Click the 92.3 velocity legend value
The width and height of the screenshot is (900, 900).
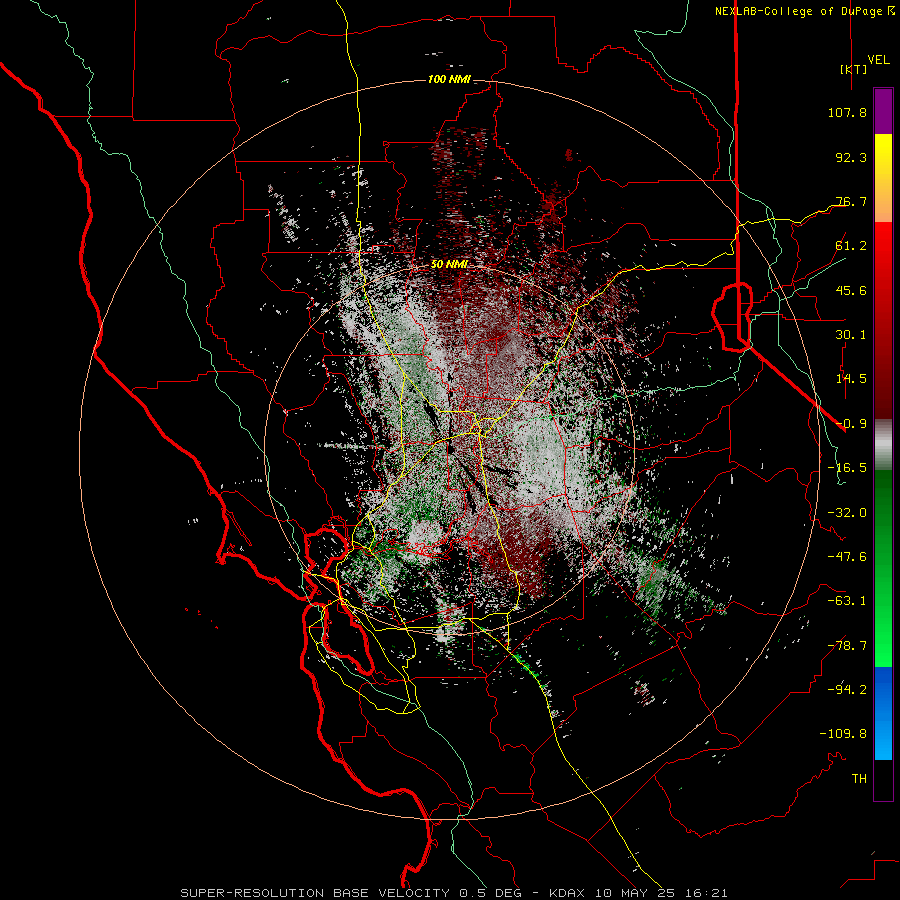[x=851, y=157]
